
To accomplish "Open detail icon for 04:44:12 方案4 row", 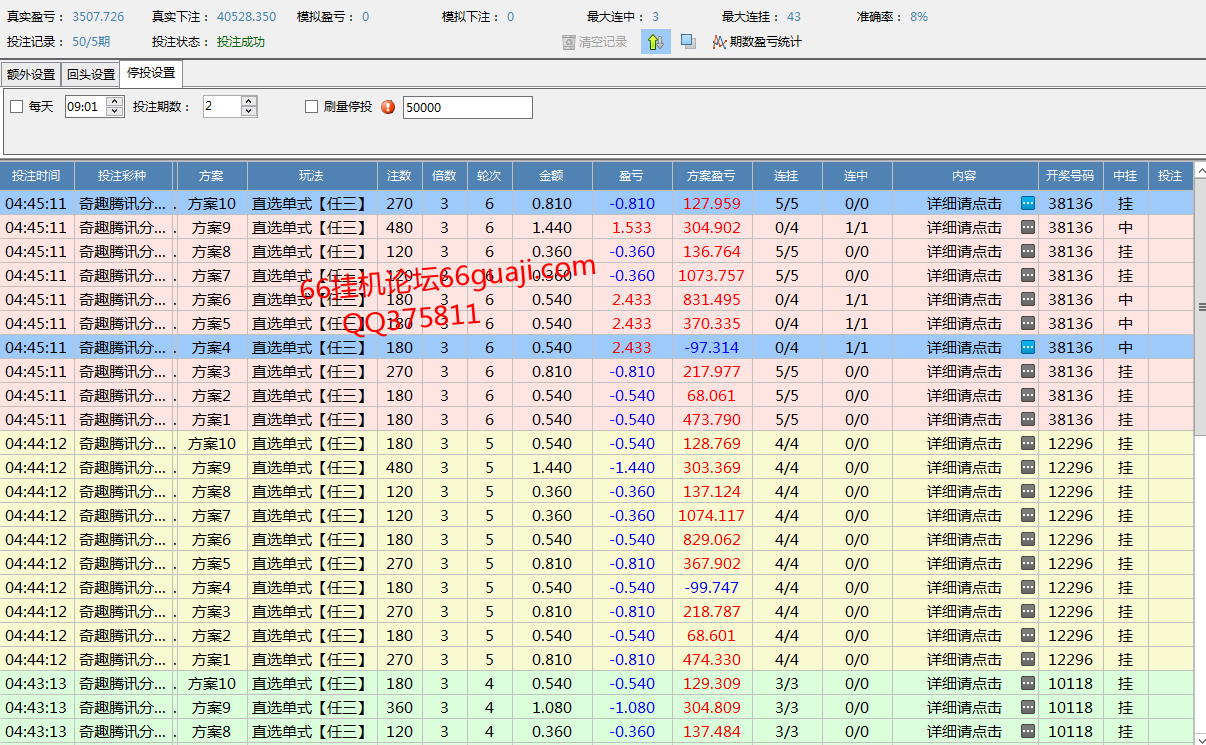I will click(1028, 587).
